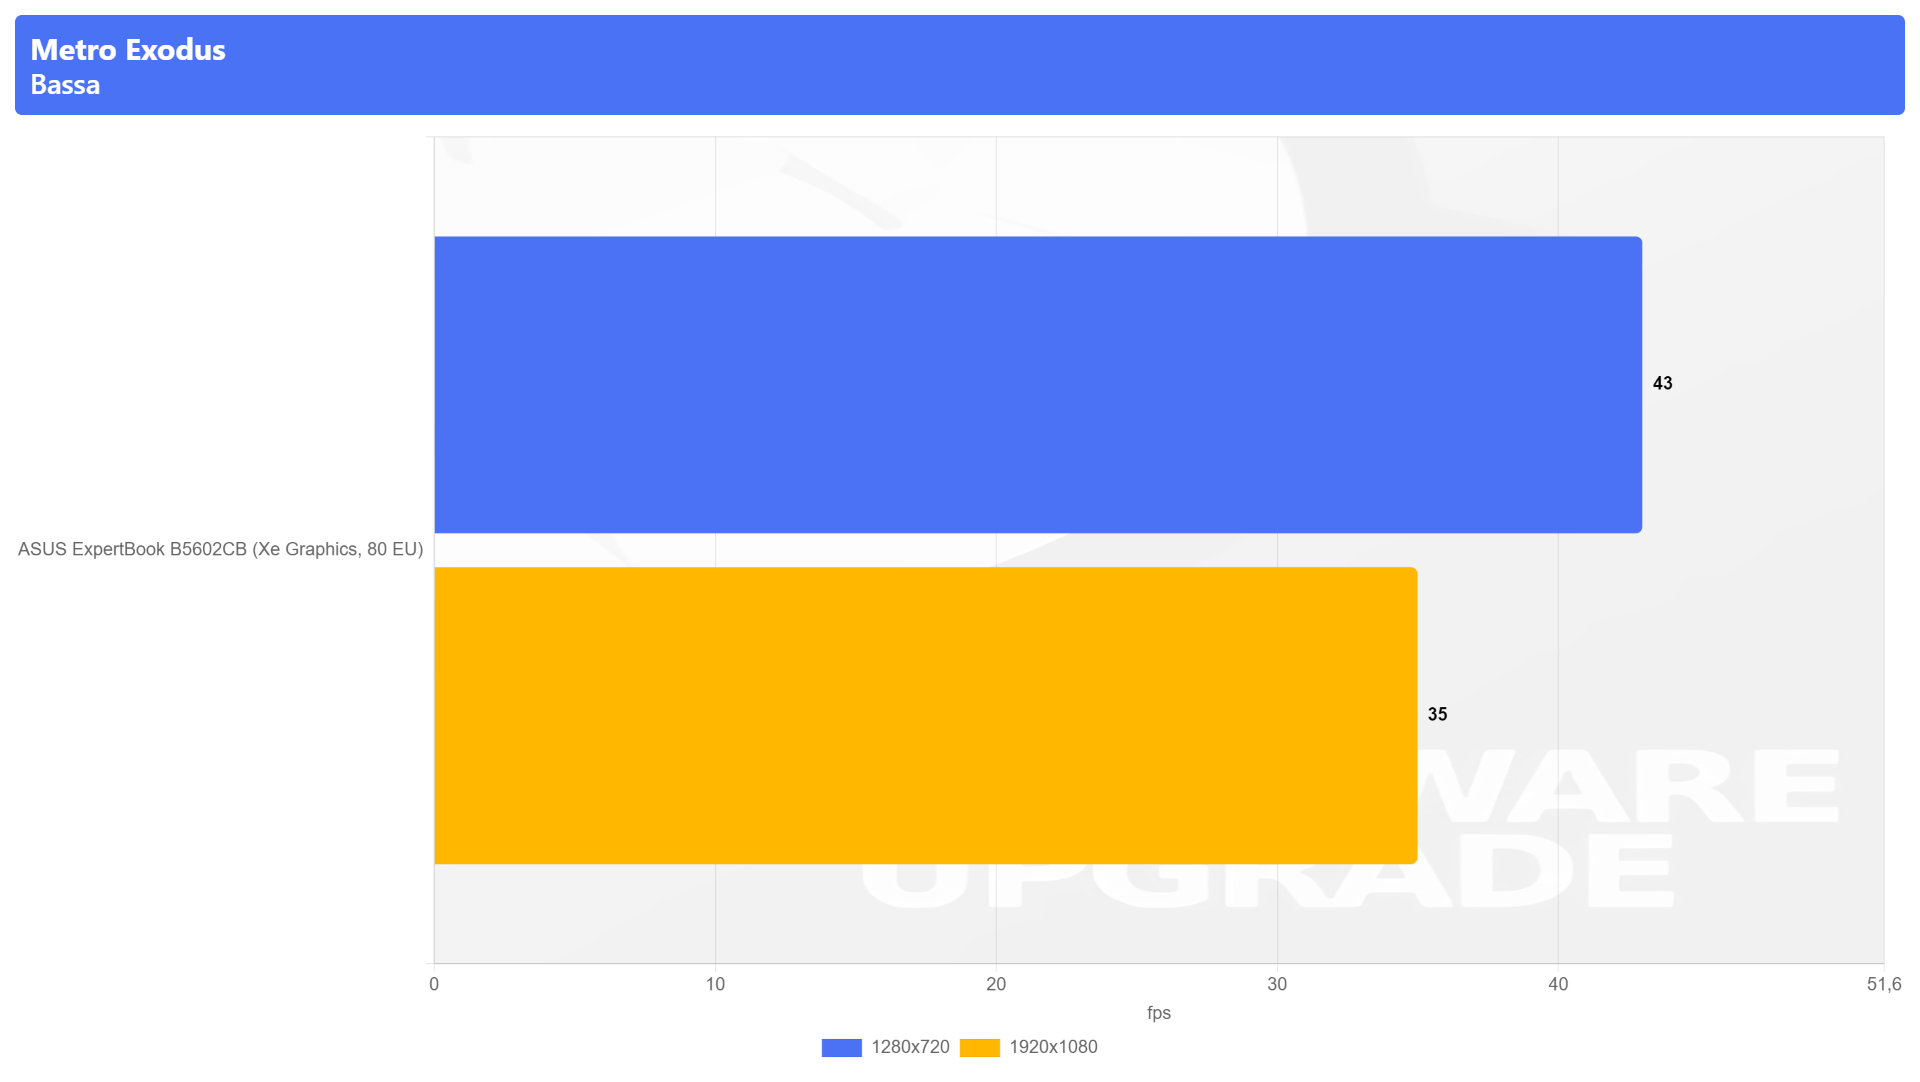1920x1082 pixels.
Task: Toggle the 1920x1080 legend orange swatch
Action: coord(979,1047)
